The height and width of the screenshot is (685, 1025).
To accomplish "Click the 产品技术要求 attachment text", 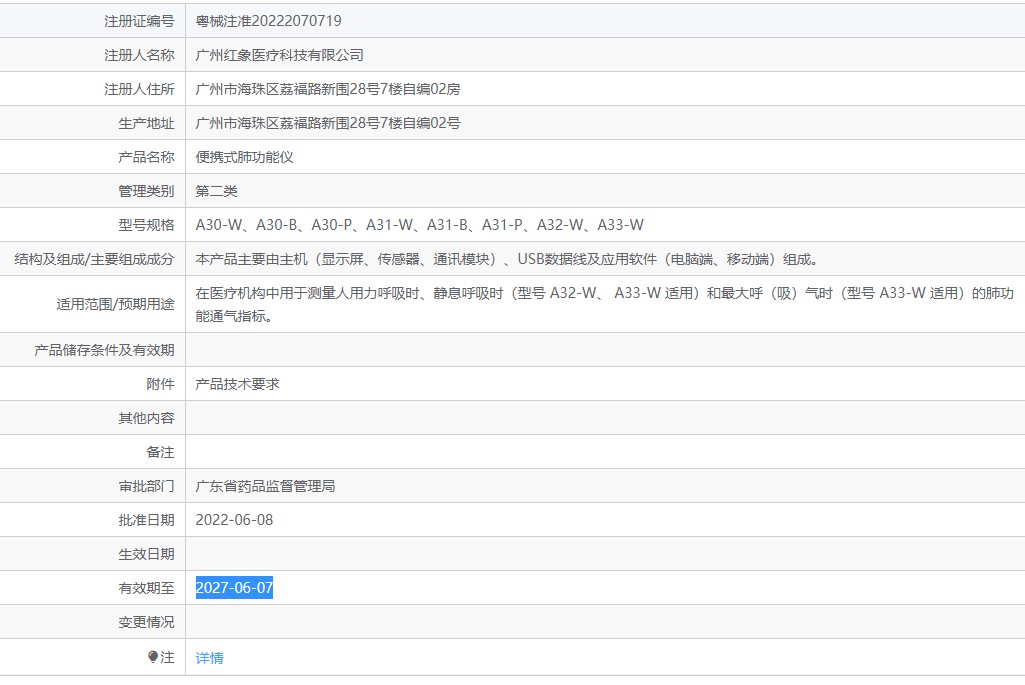I will pos(237,384).
